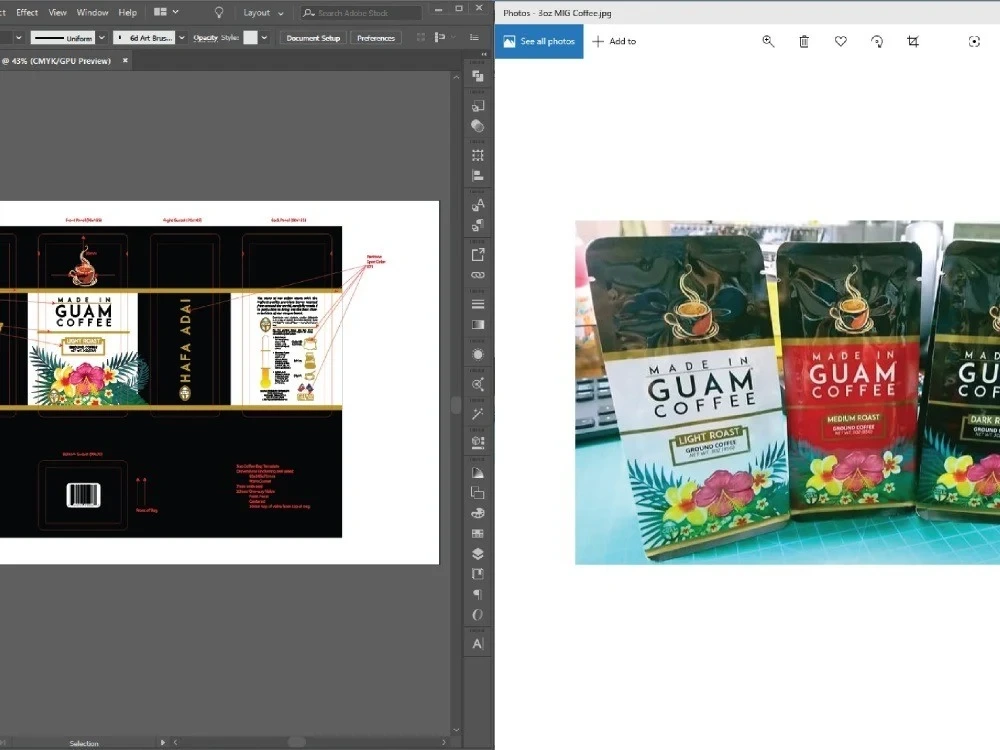Click the status bar arrow next to Selection
Screen dimensions: 1000x750
pyautogui.click(x=163, y=742)
